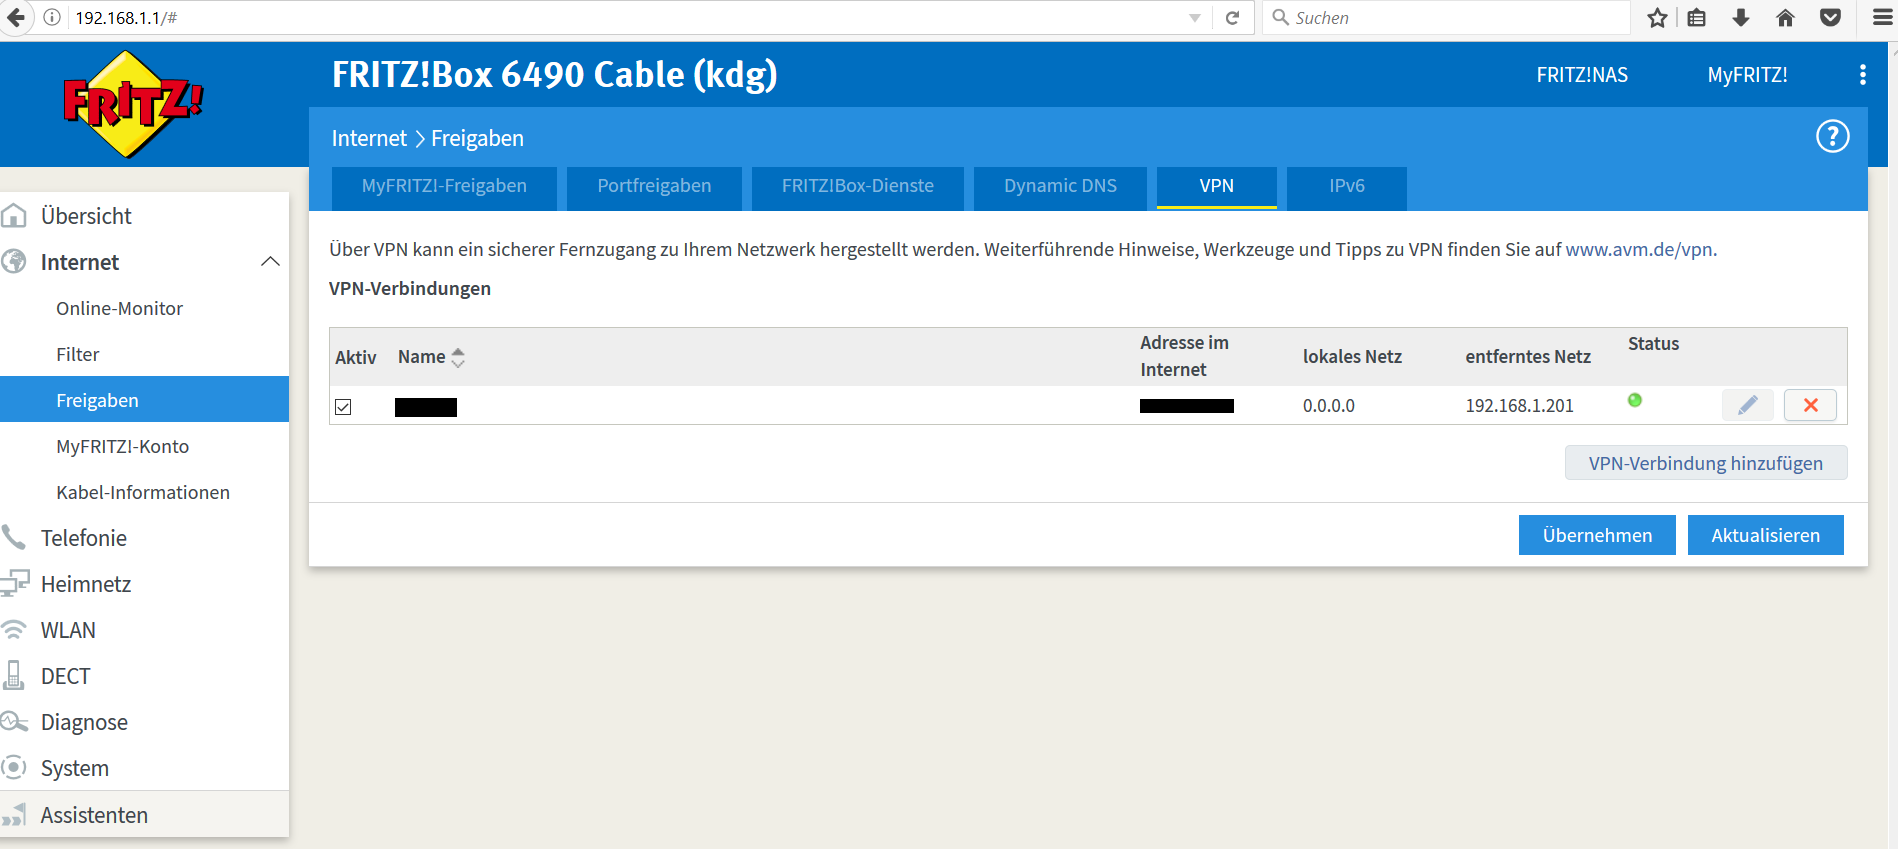Click the lokales Netz value 0.0.0.0
1898x849 pixels.
pyautogui.click(x=1329, y=405)
